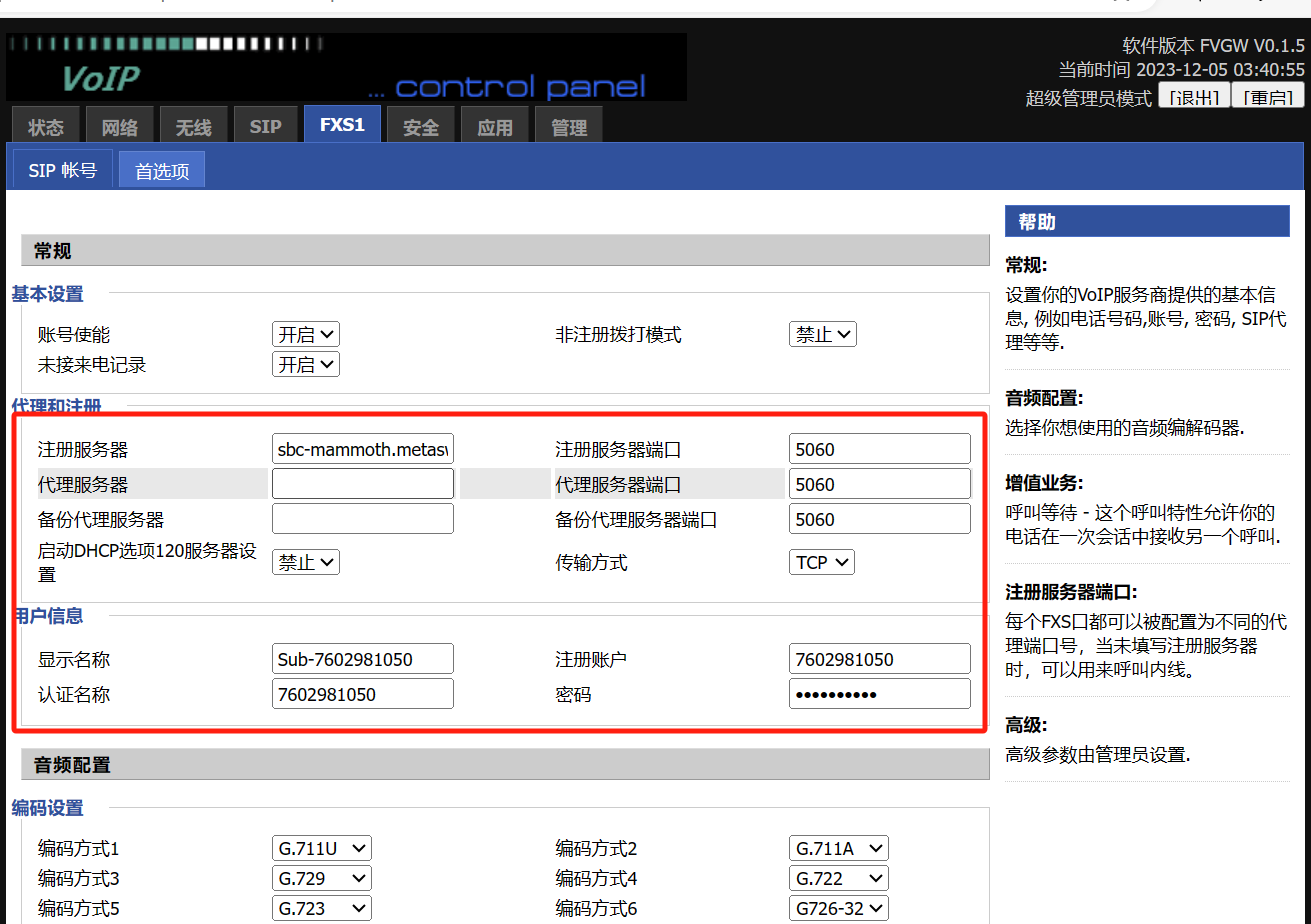The width and height of the screenshot is (1311, 924).
Task: Click the 注册服务器 input field
Action: 362,449
